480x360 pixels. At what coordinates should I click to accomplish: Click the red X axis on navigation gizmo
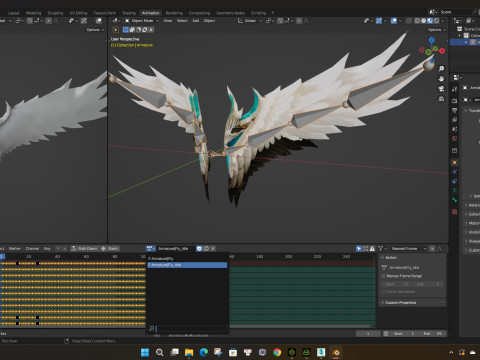click(442, 51)
